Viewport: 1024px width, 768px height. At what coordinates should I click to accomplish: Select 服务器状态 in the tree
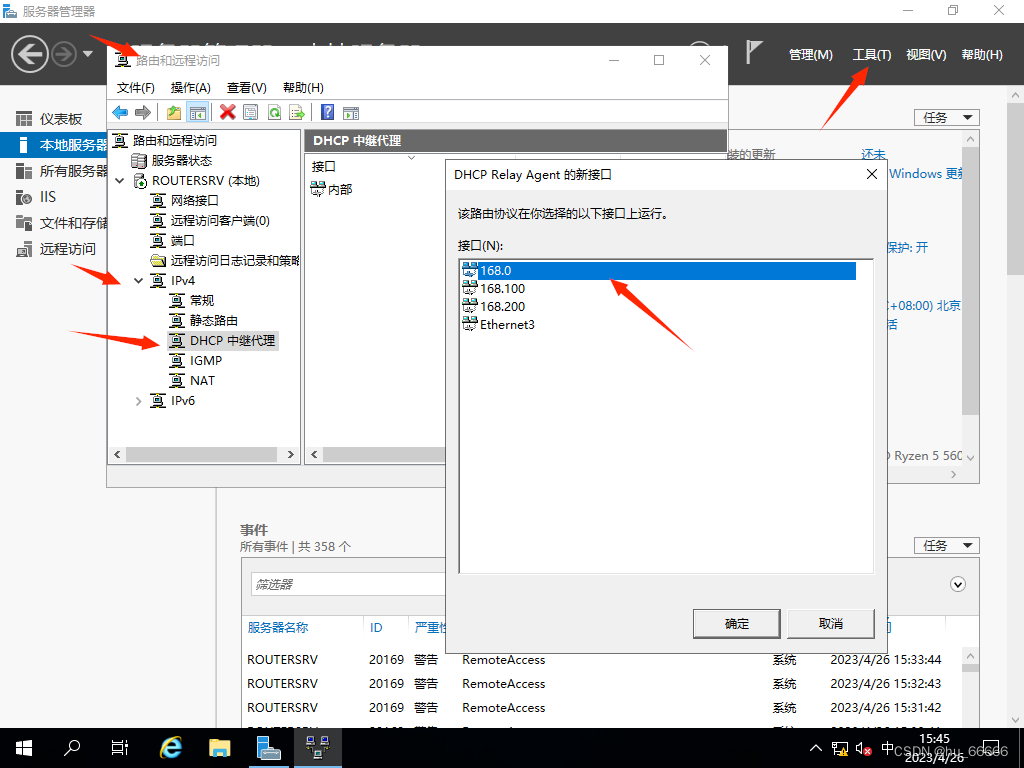182,161
